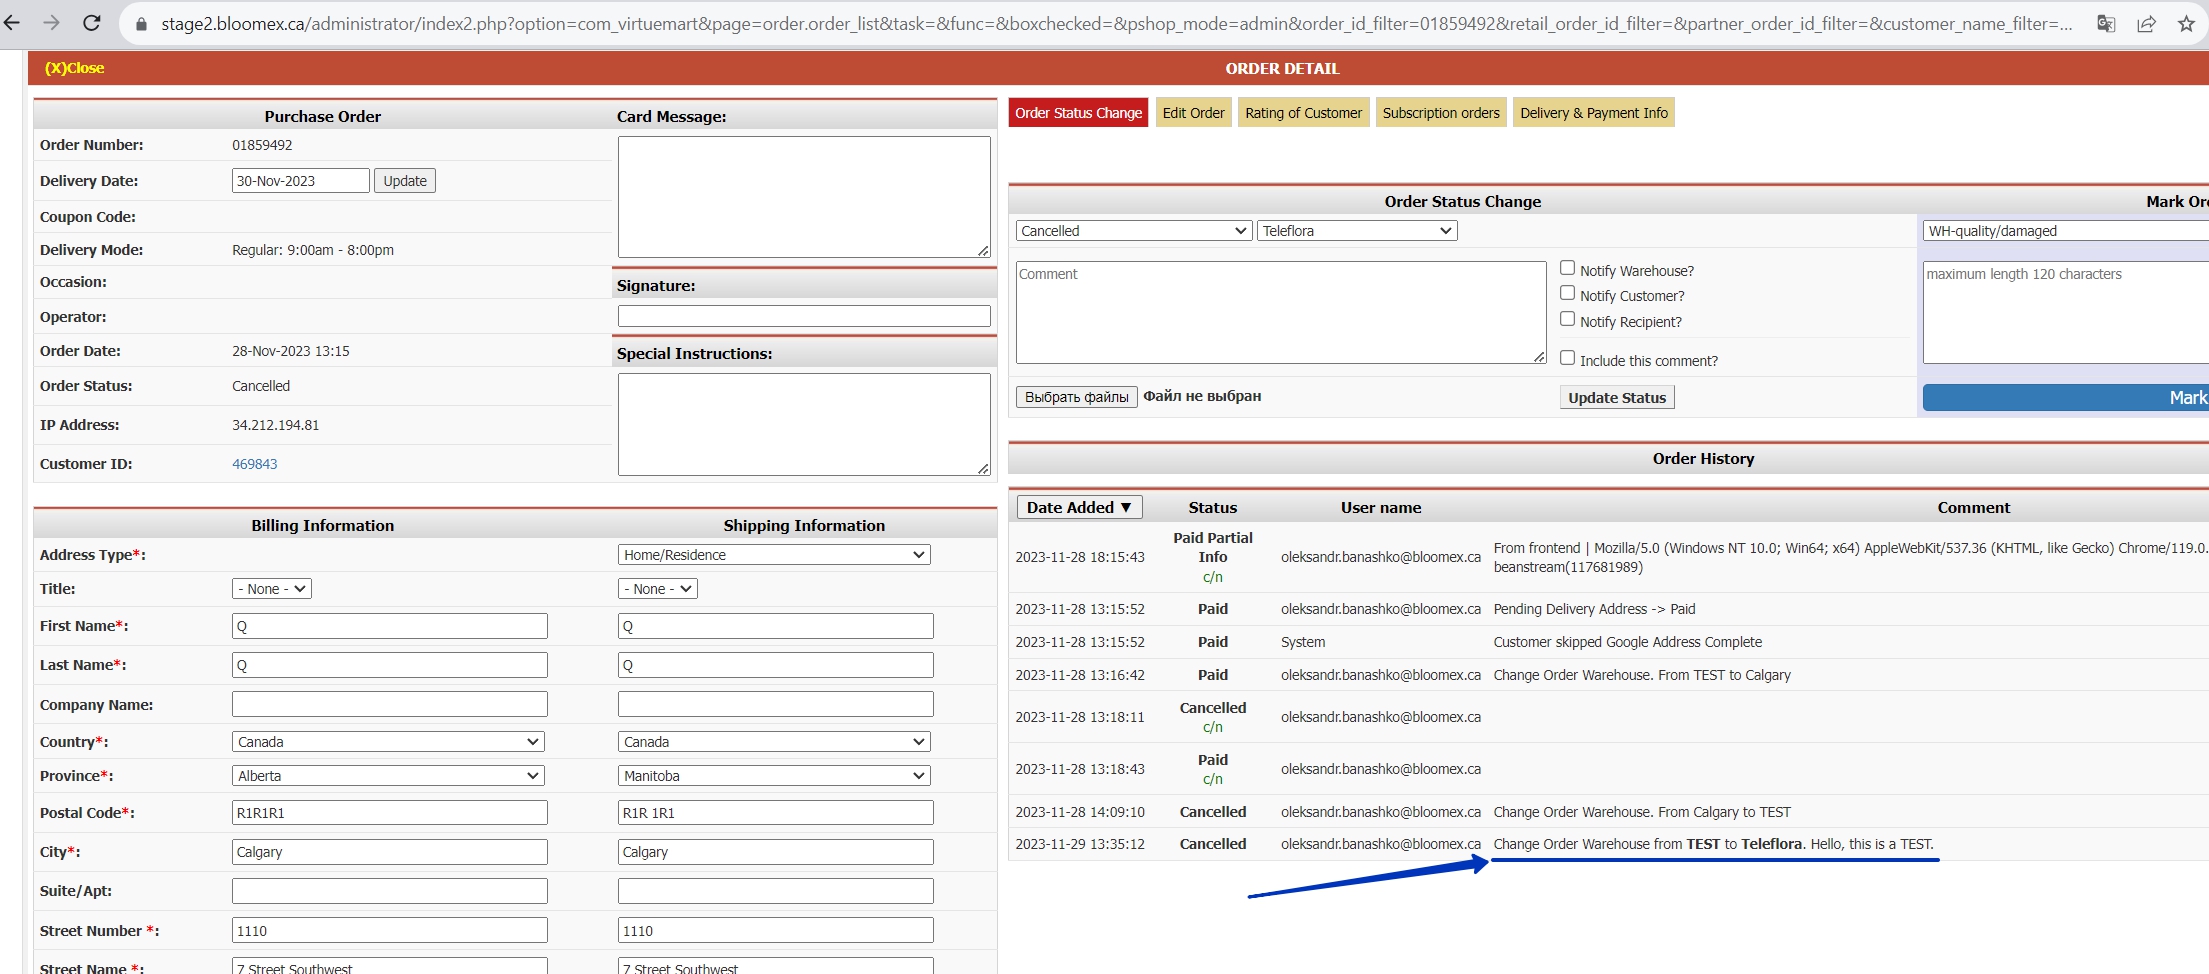
Task: Tick the Notify Warehouse checkbox
Action: click(1567, 268)
